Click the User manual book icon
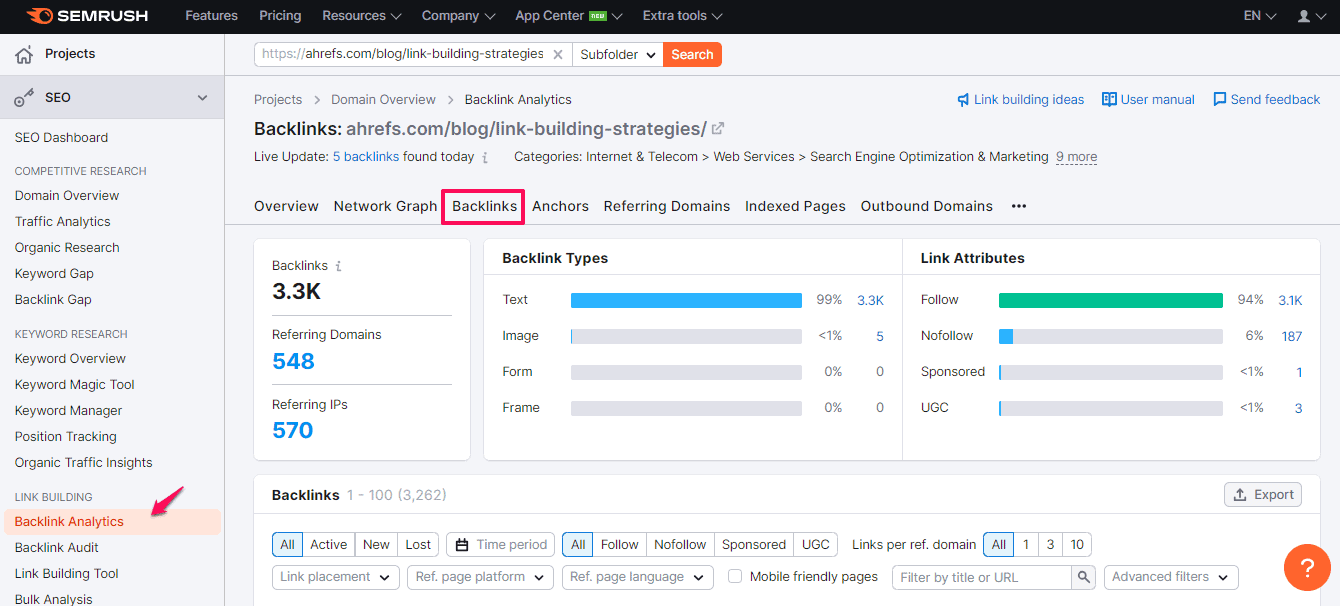Screen dimensions: 1340x606 (1109, 100)
